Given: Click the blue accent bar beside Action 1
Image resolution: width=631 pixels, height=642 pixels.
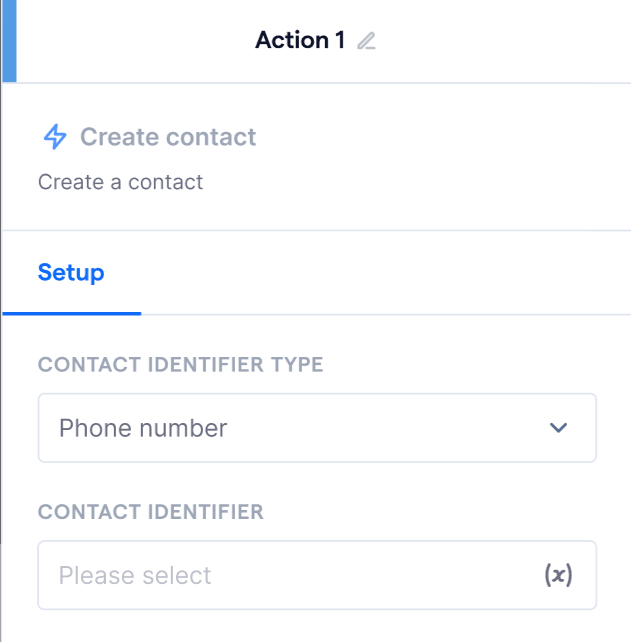Looking at the screenshot, I should point(9,41).
